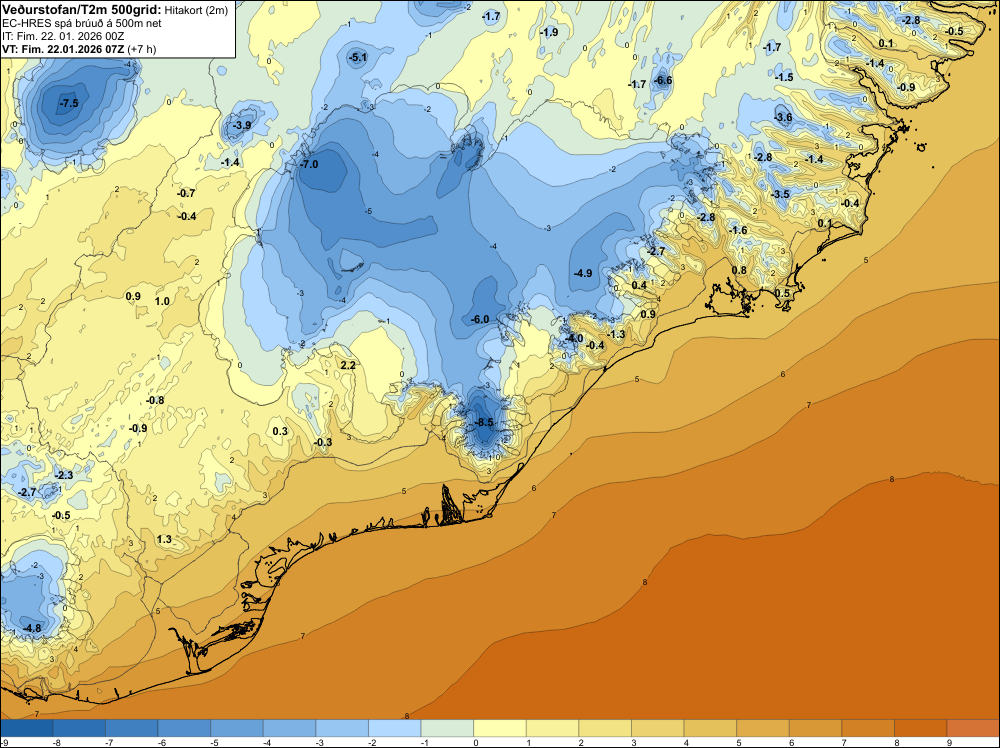Click the -8.5 minimum temperature value

tap(484, 422)
